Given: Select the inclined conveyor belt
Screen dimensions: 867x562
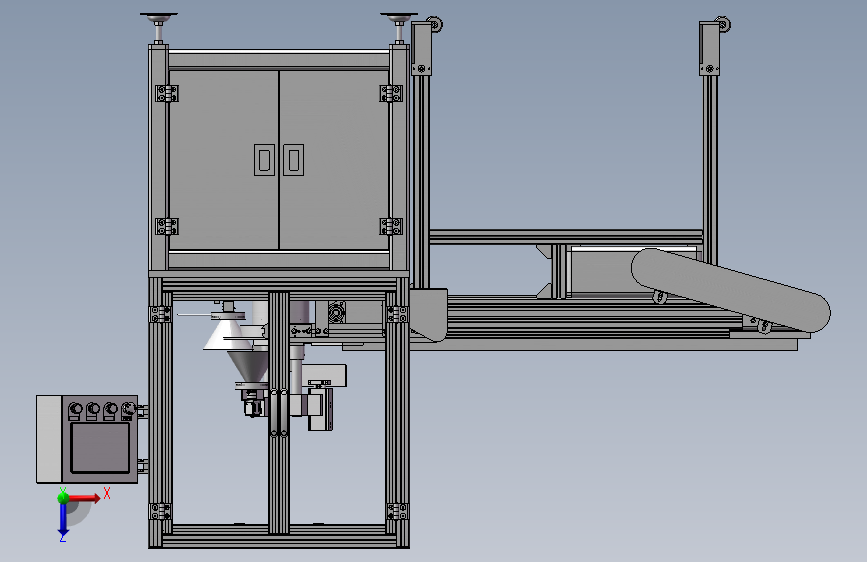Looking at the screenshot, I should pos(730,290).
